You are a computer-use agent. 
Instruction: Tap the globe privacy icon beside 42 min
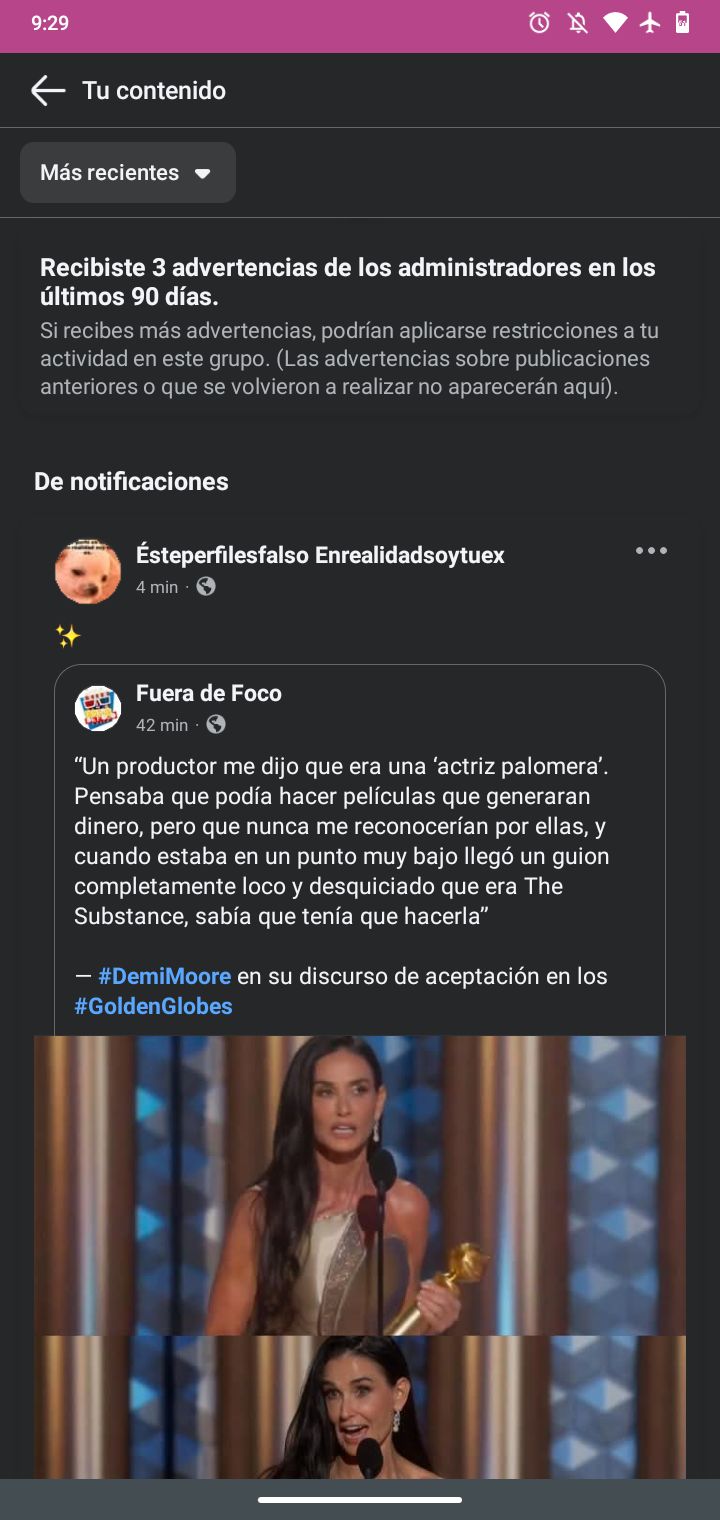pos(216,724)
